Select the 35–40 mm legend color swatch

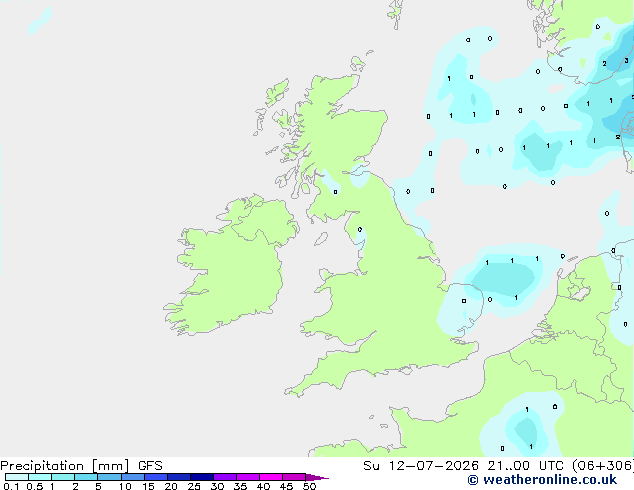248,477
